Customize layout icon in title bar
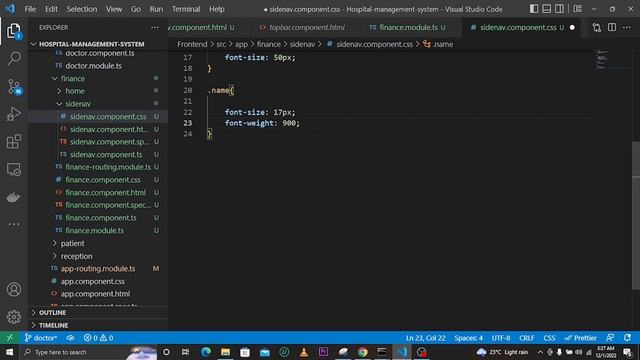This screenshot has height=360, width=640. click(577, 9)
